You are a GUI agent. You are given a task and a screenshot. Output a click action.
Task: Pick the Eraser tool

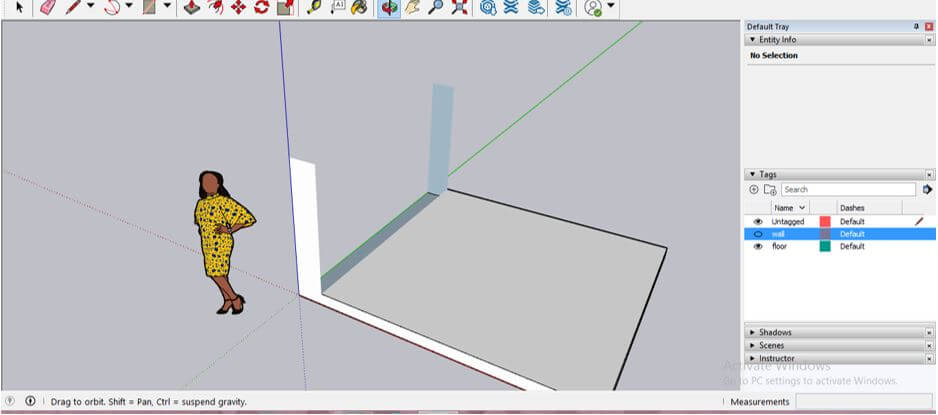pos(47,7)
